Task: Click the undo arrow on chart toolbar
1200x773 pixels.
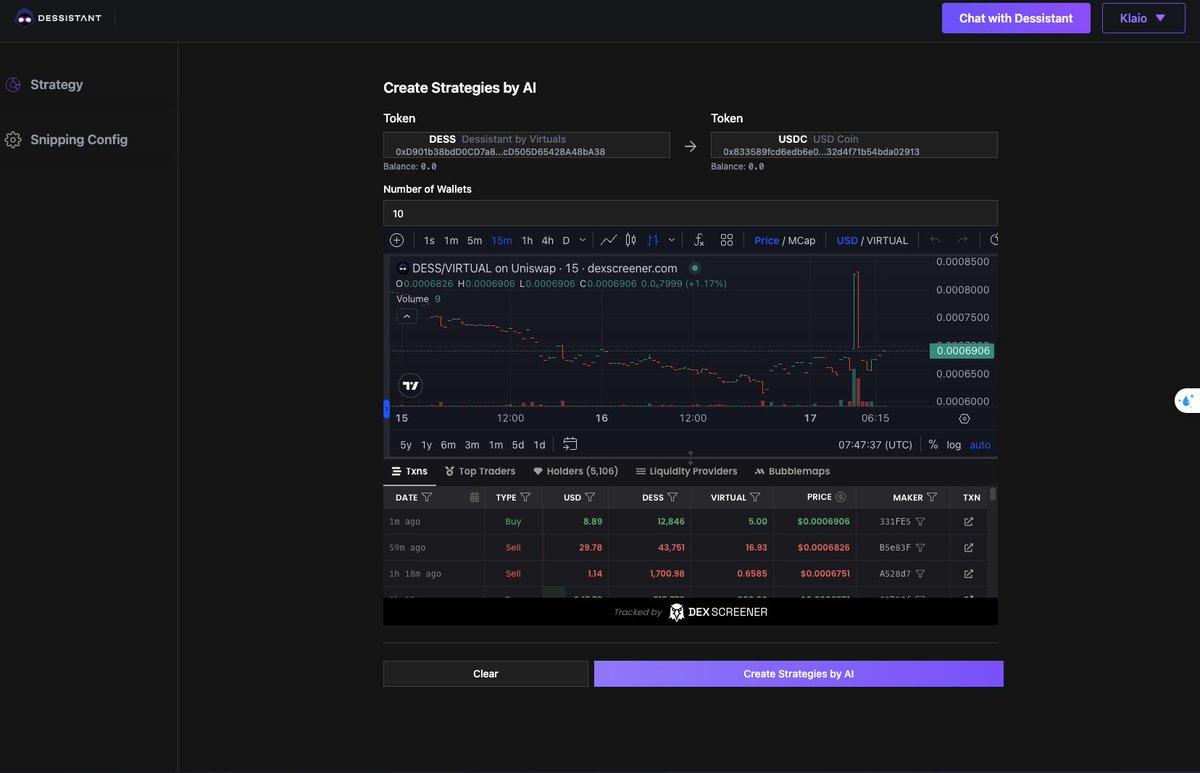Action: 935,240
